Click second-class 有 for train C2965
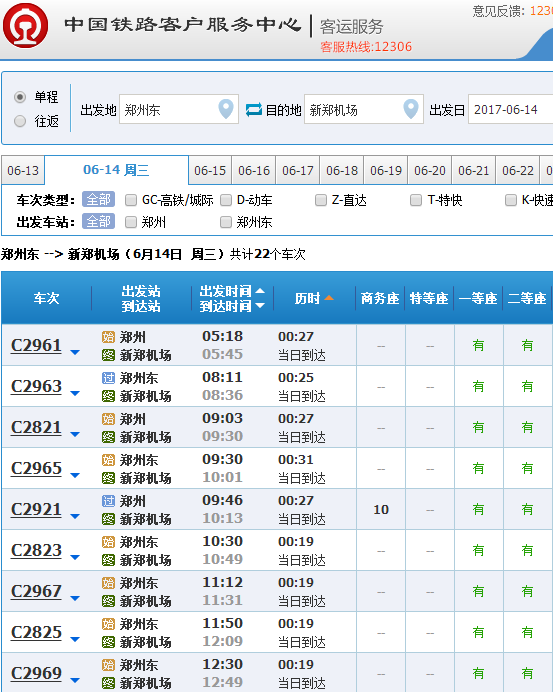Screen dimensions: 553x692 click(x=527, y=468)
